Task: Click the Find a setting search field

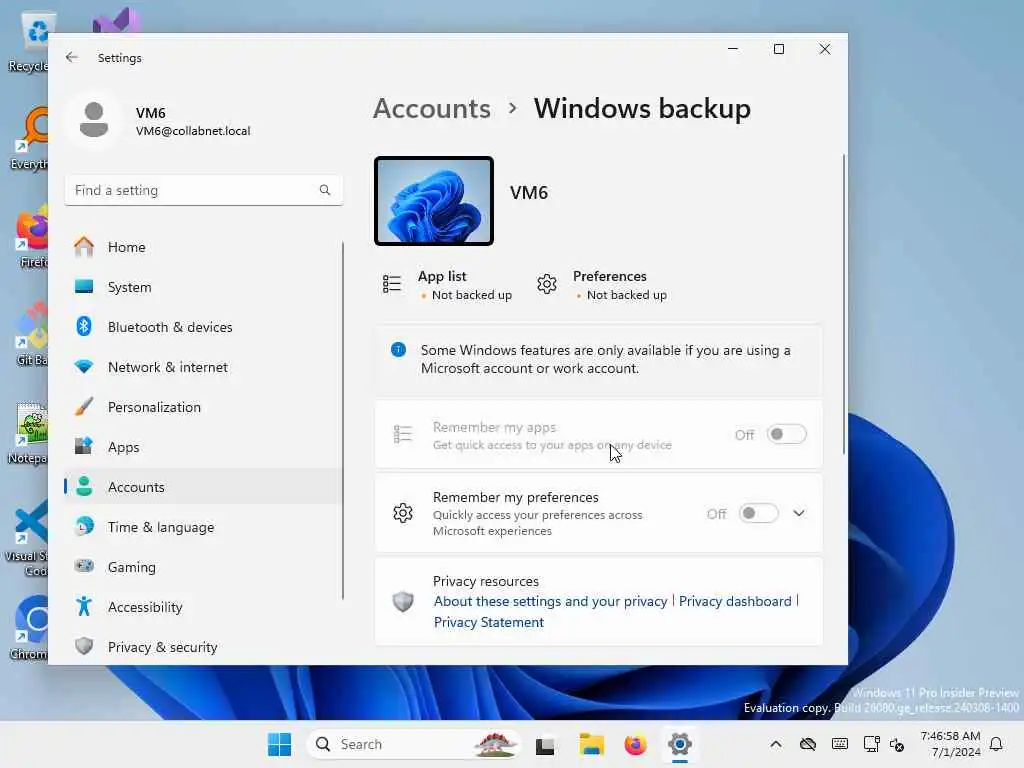Action: [204, 190]
